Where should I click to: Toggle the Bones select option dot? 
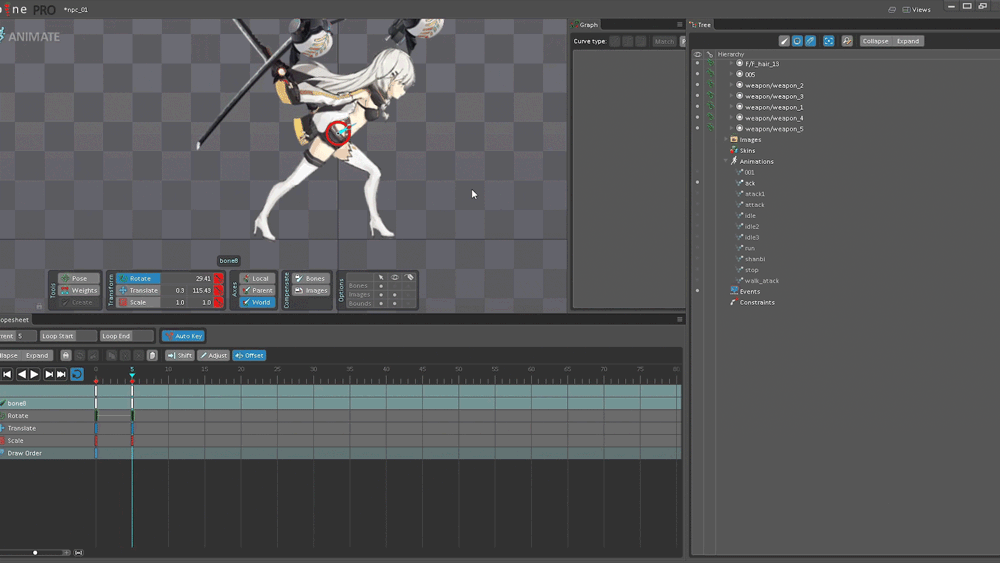[x=381, y=286]
